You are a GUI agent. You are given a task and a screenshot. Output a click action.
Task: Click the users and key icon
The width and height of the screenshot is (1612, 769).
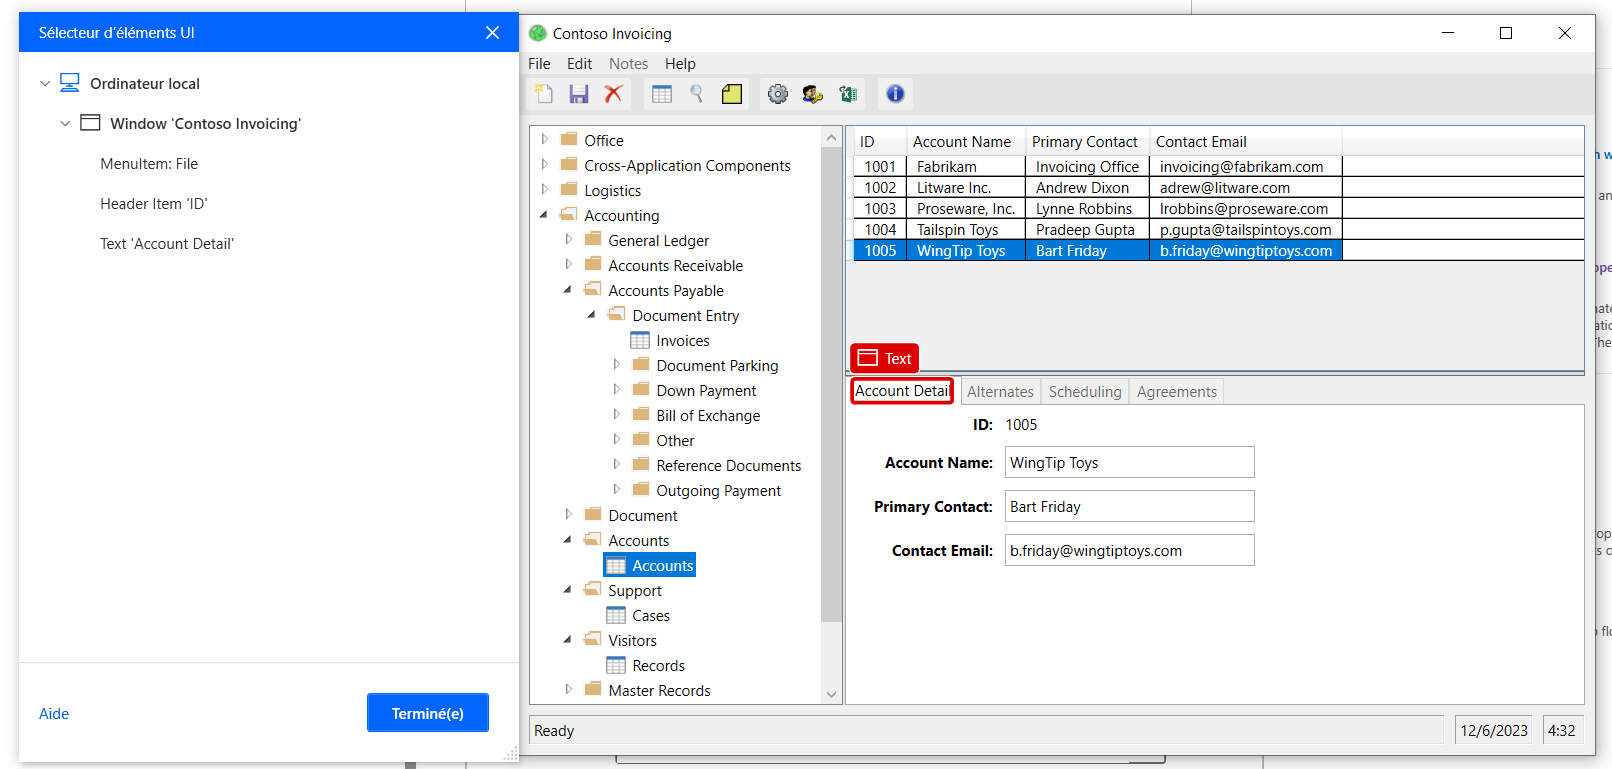813,94
